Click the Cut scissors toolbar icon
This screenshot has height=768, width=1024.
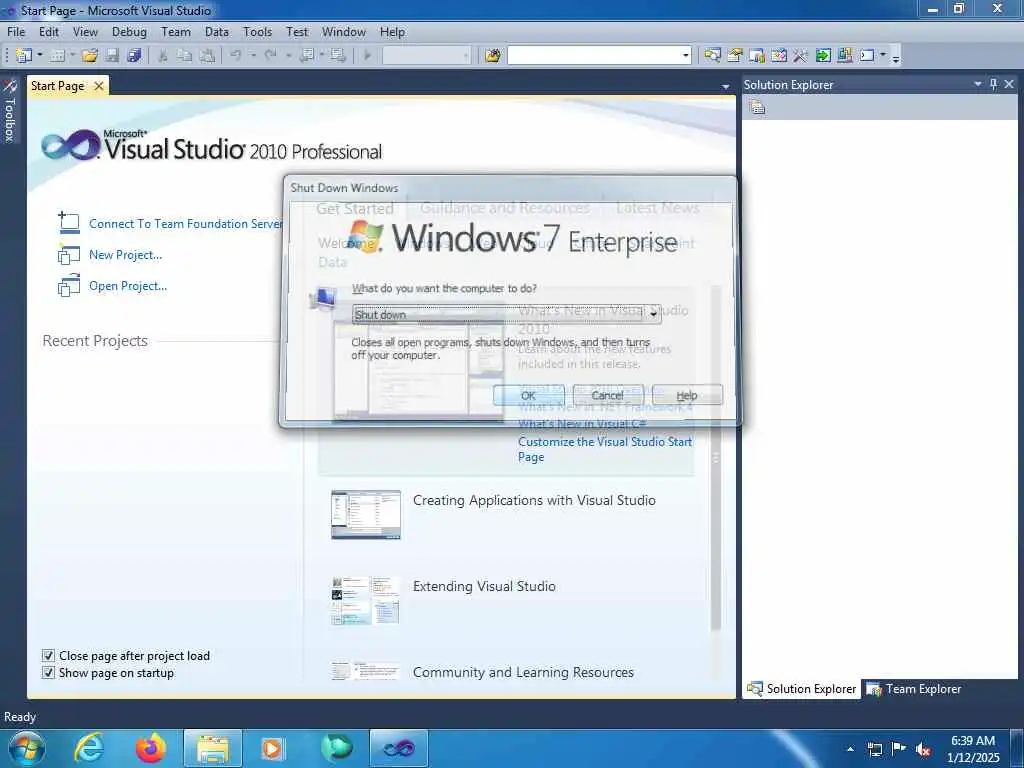(163, 56)
